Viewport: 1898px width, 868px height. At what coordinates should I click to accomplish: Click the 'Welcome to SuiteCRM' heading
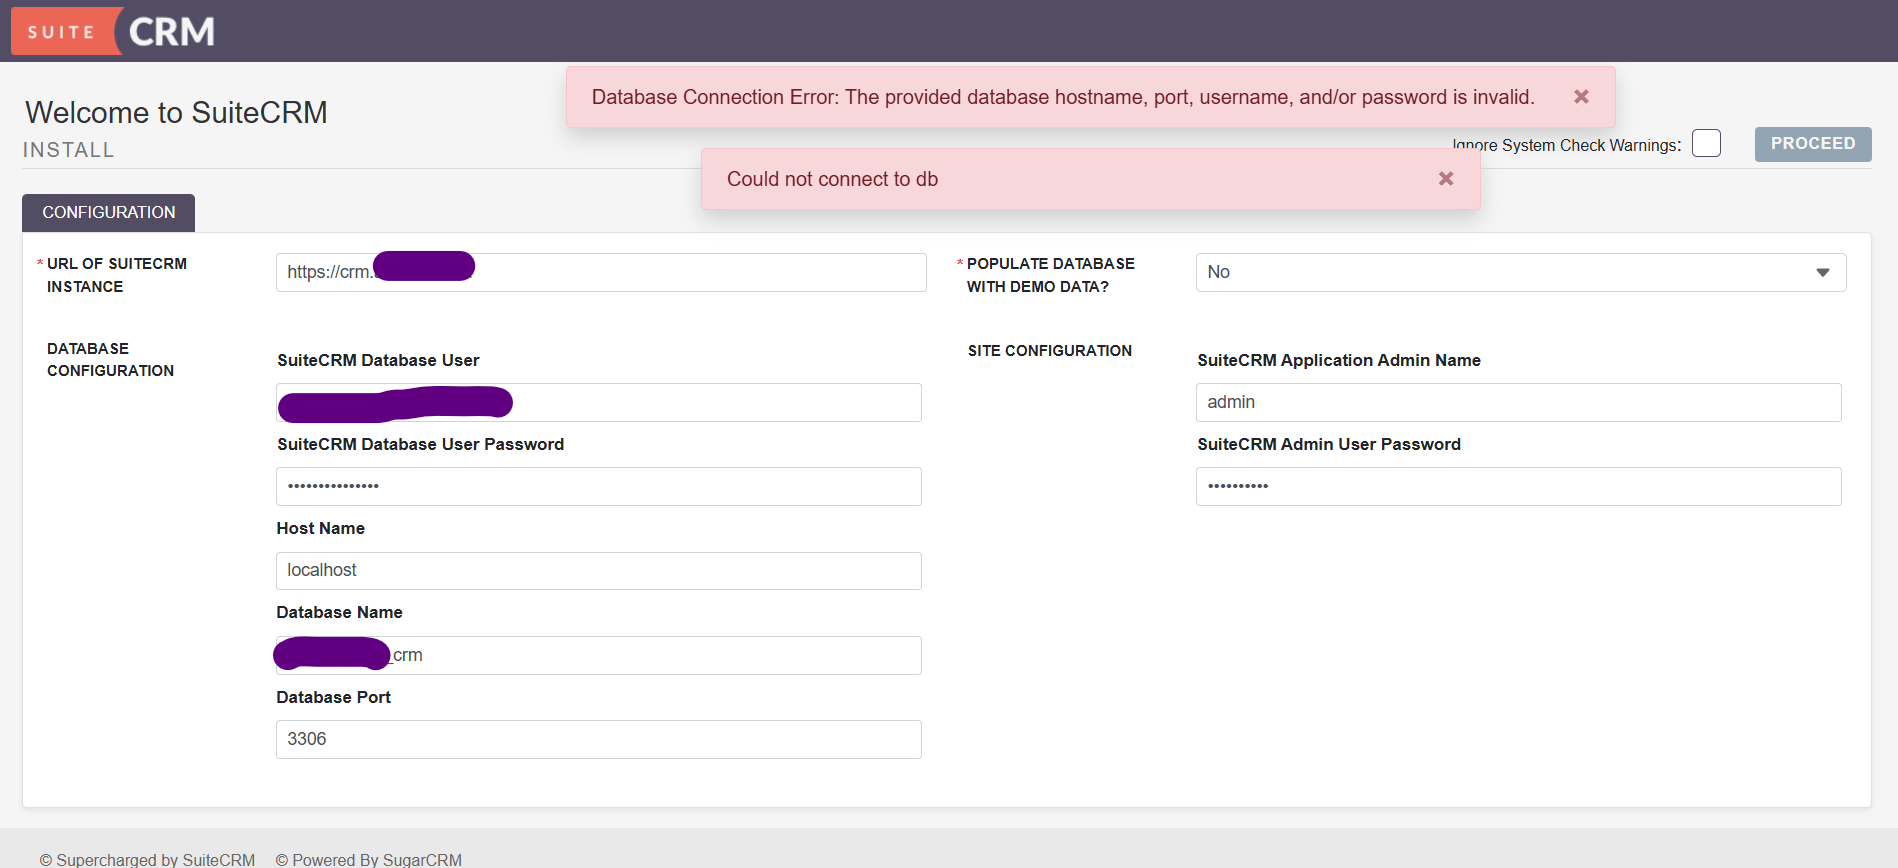pos(176,113)
